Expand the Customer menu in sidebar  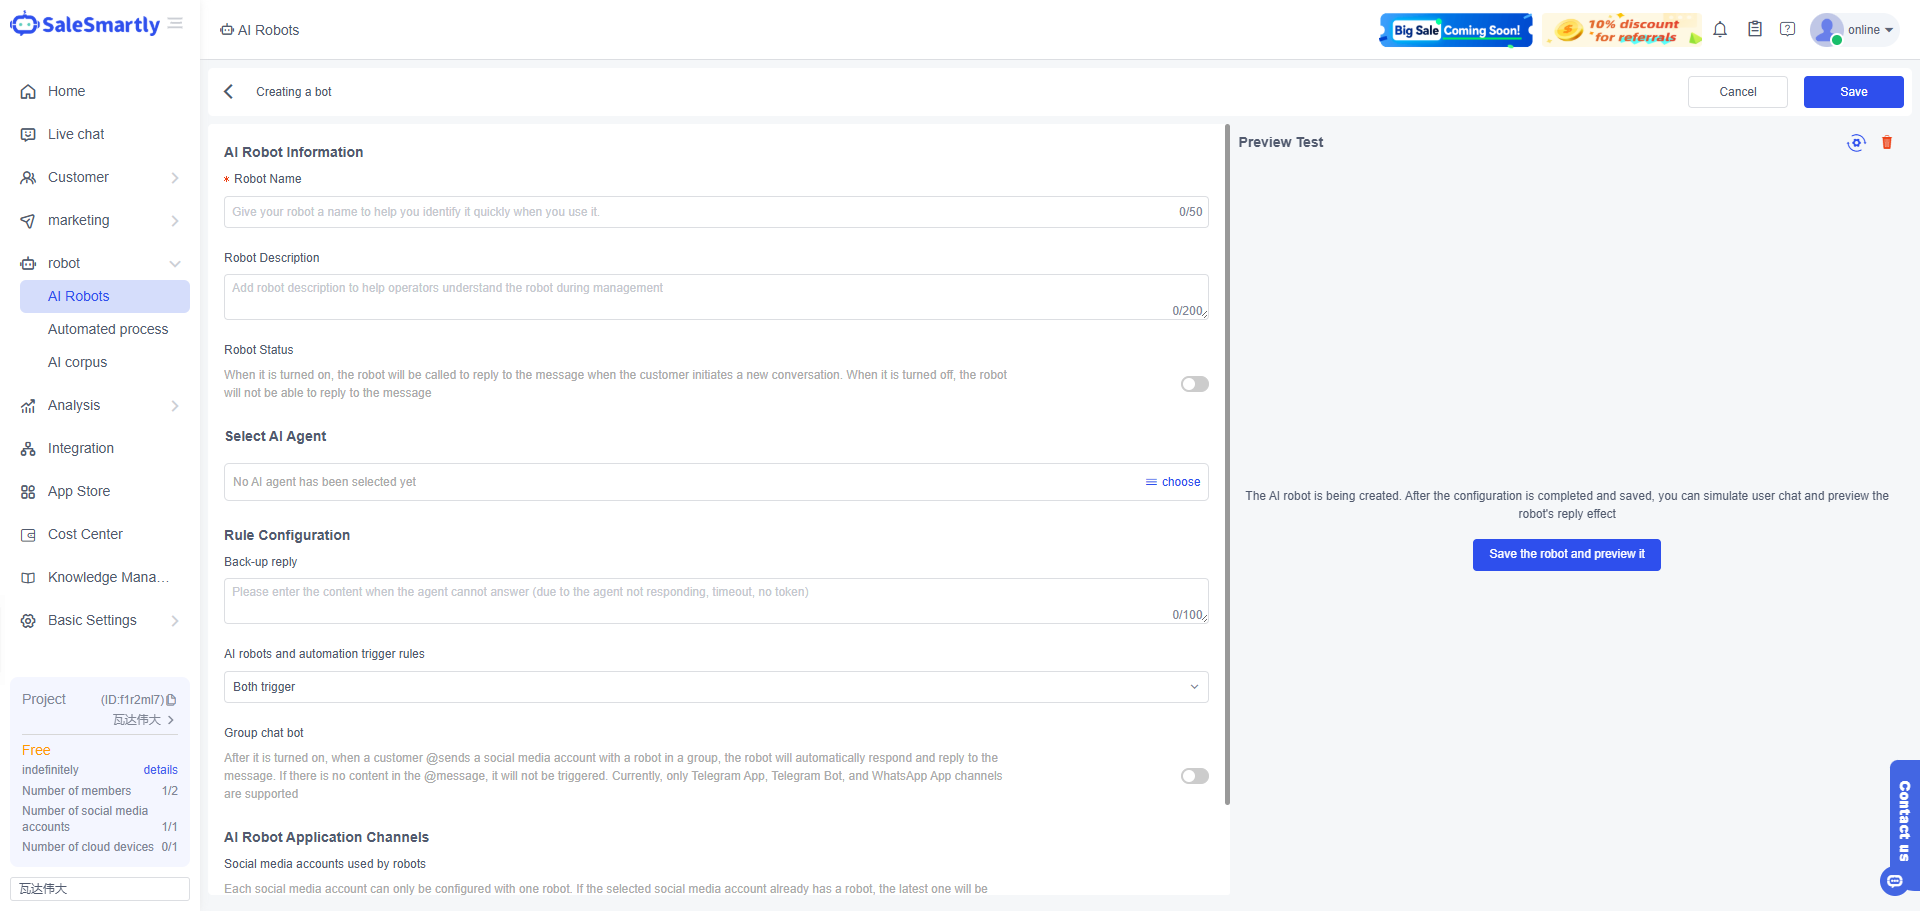[x=100, y=178]
